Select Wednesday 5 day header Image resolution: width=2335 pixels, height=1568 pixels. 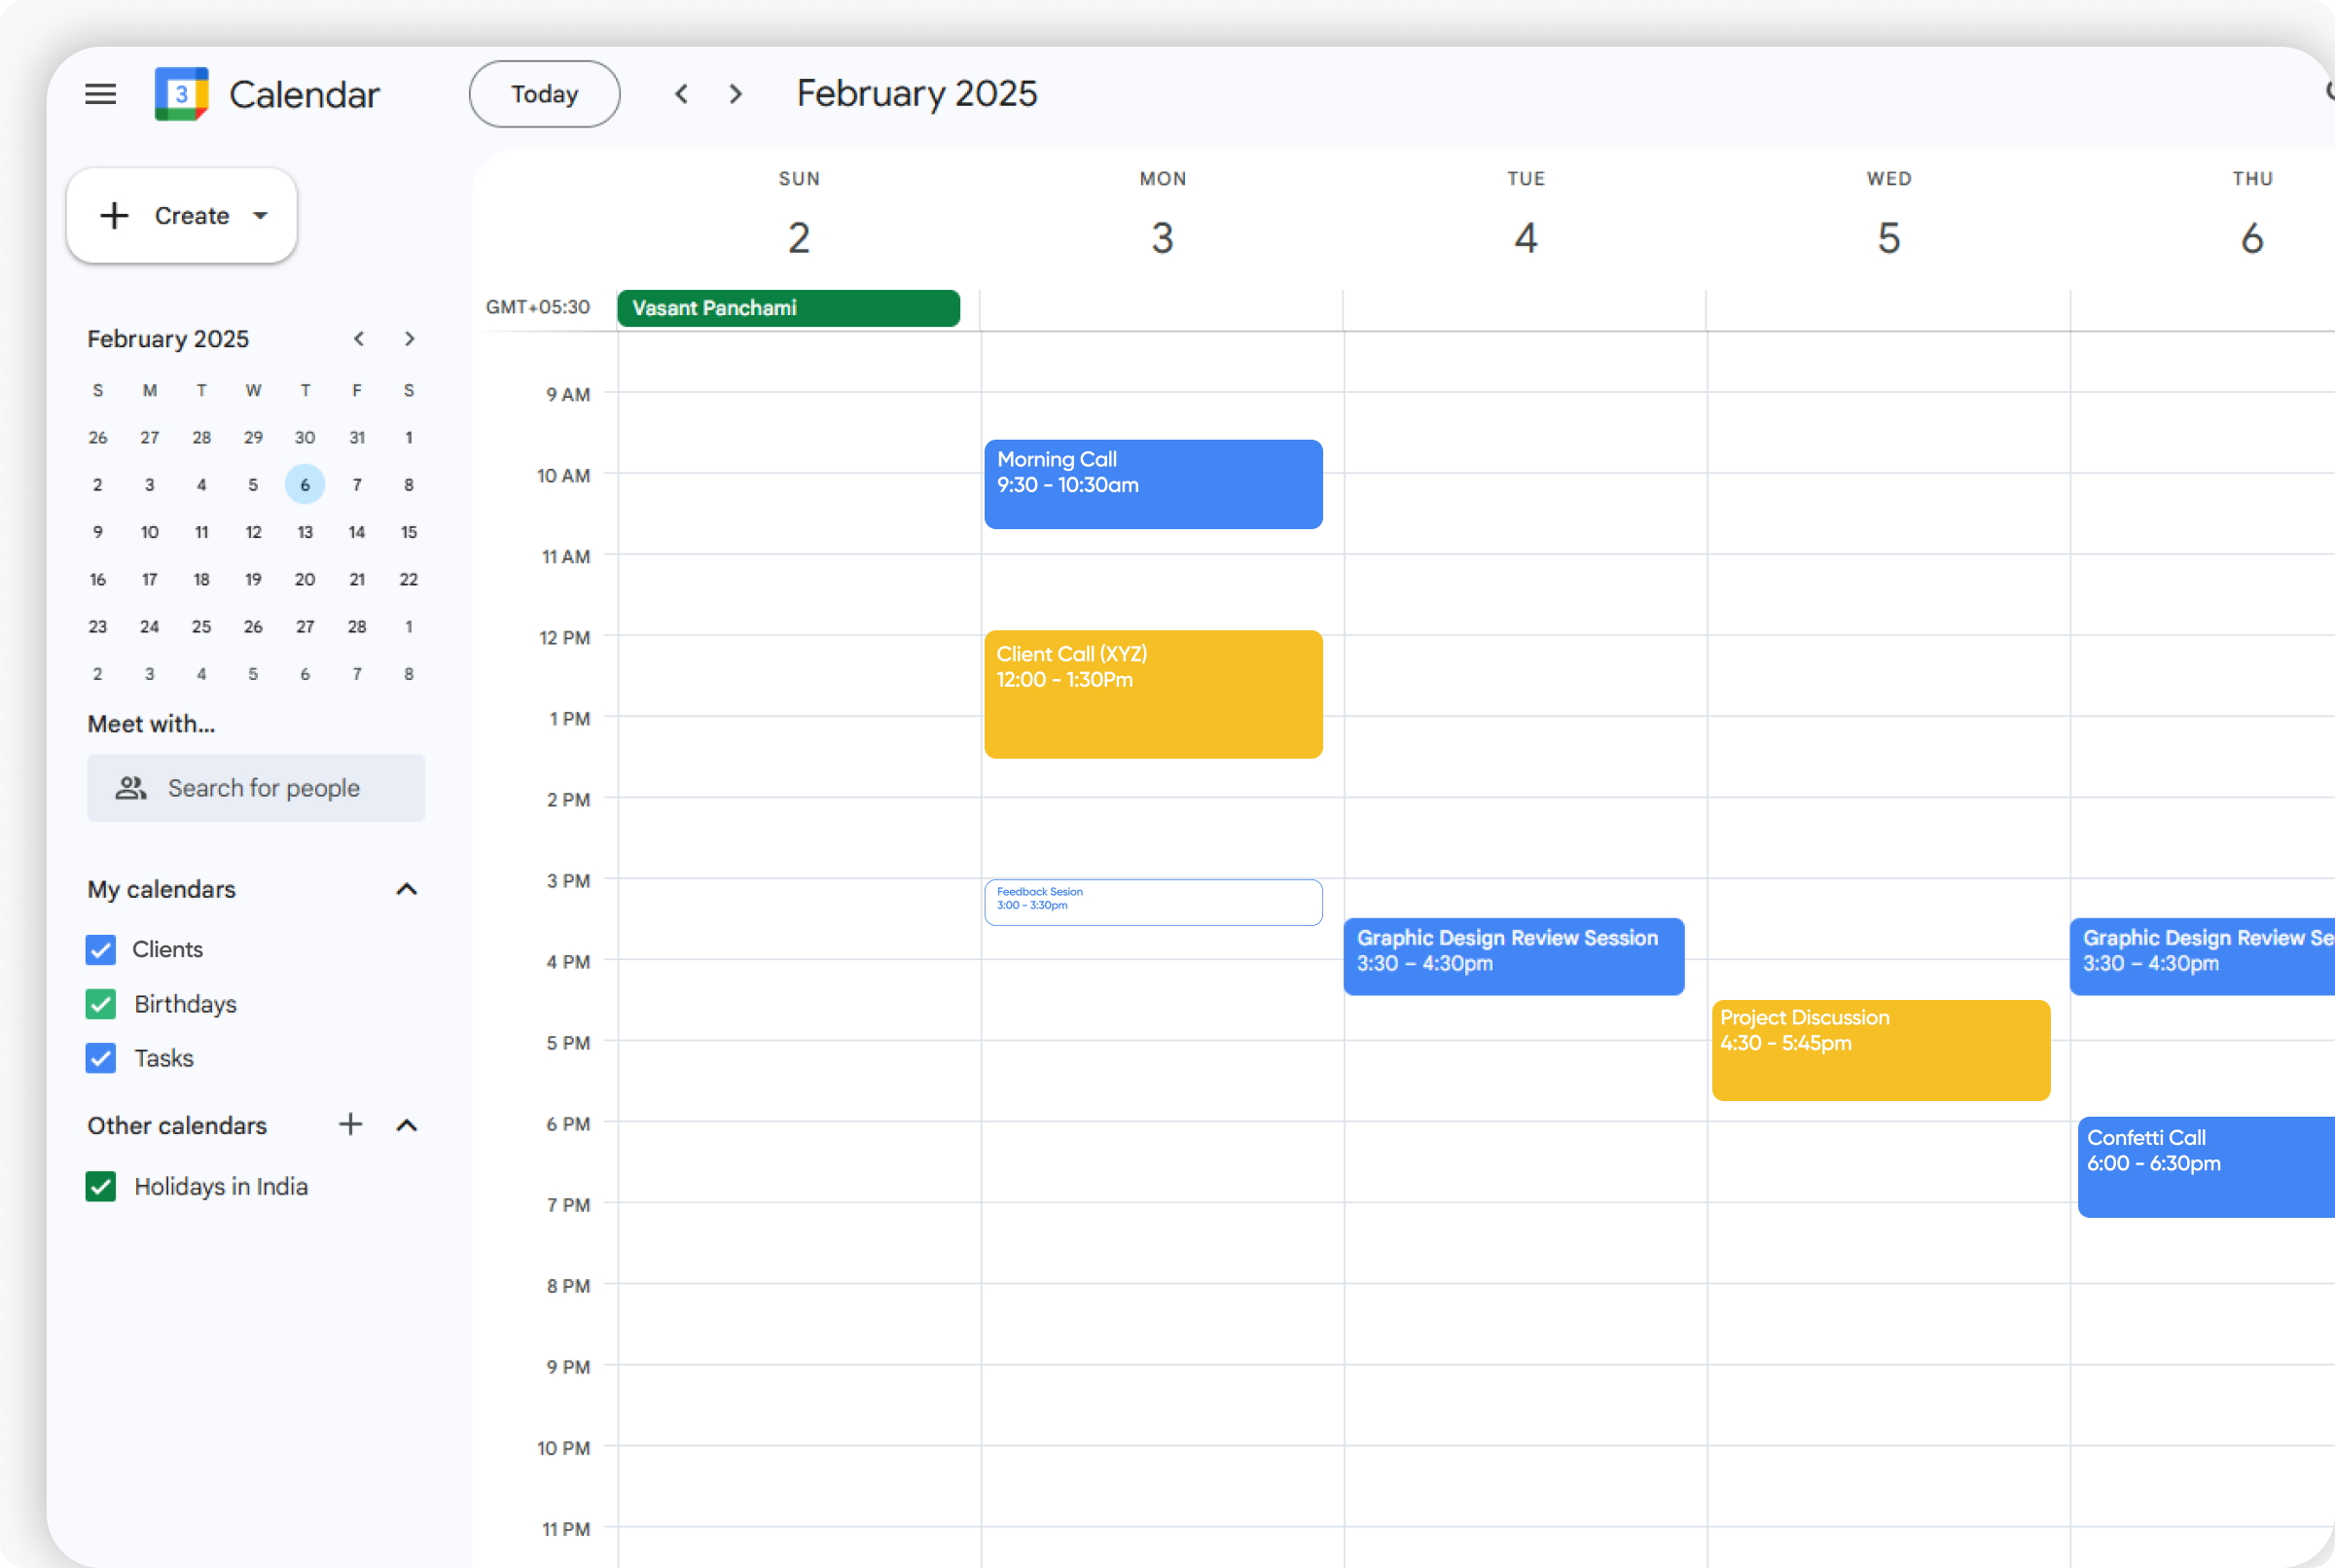[1887, 237]
